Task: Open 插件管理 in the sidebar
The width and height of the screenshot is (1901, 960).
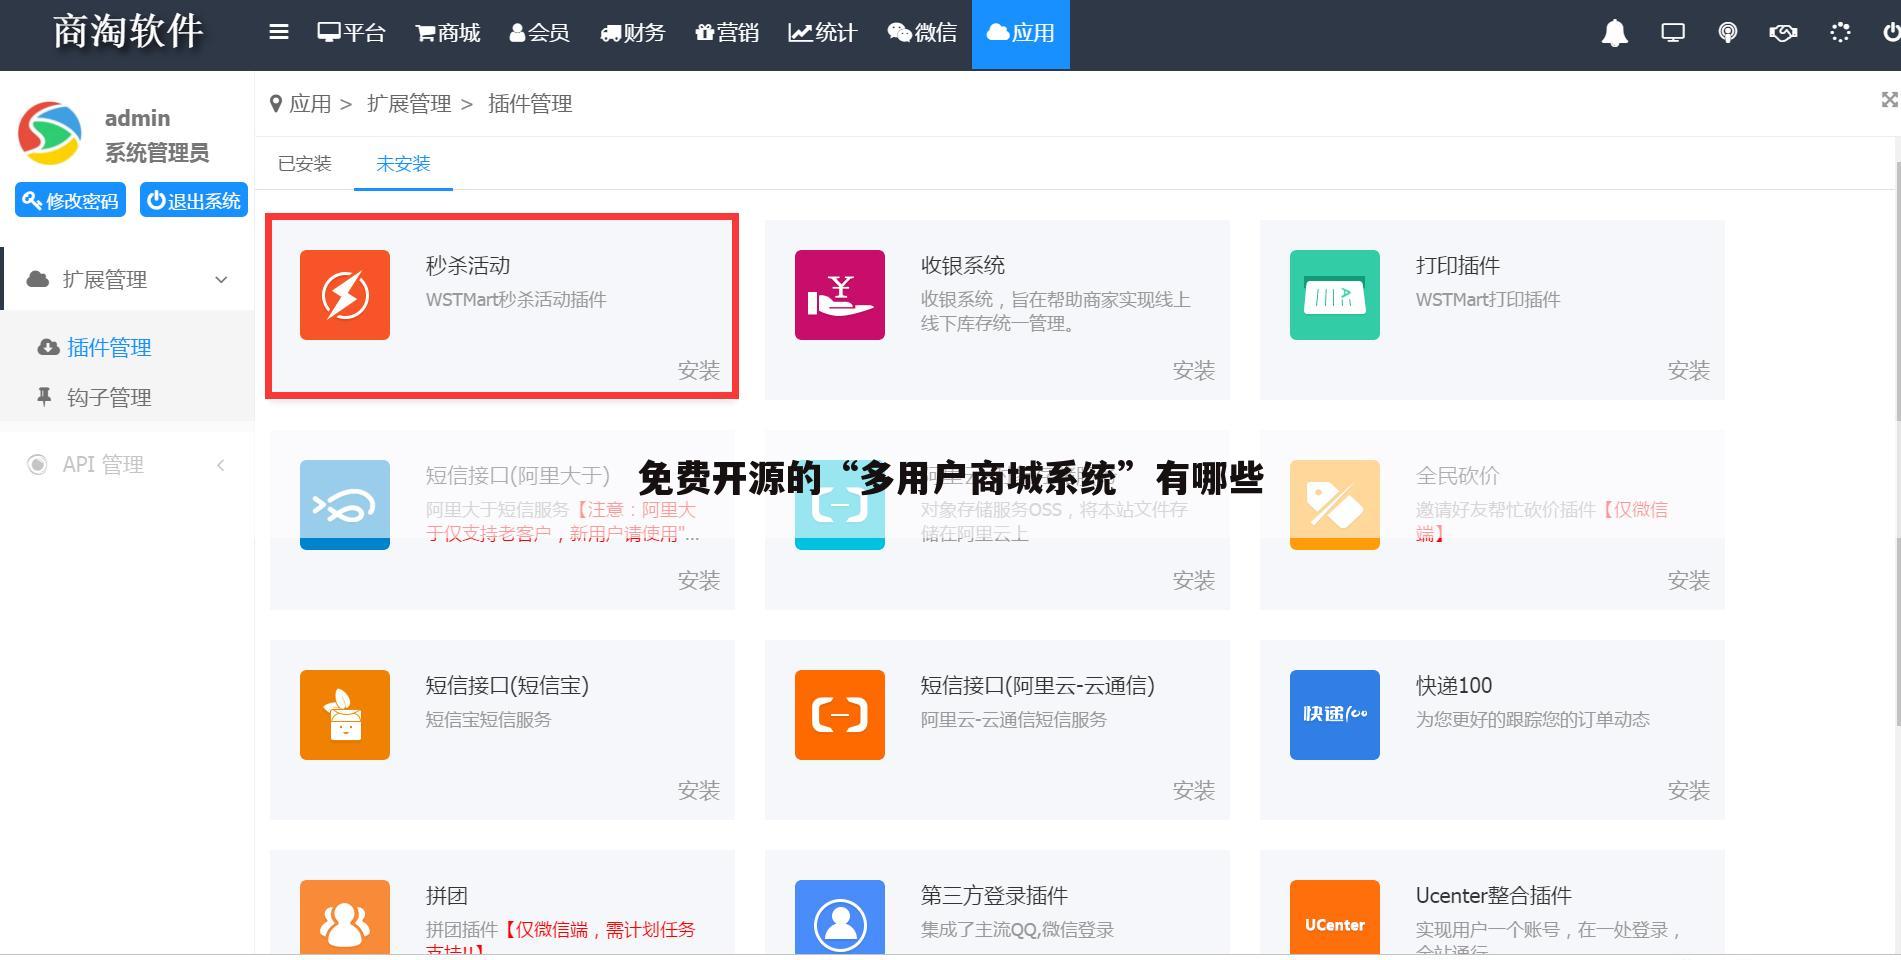Action: [108, 347]
